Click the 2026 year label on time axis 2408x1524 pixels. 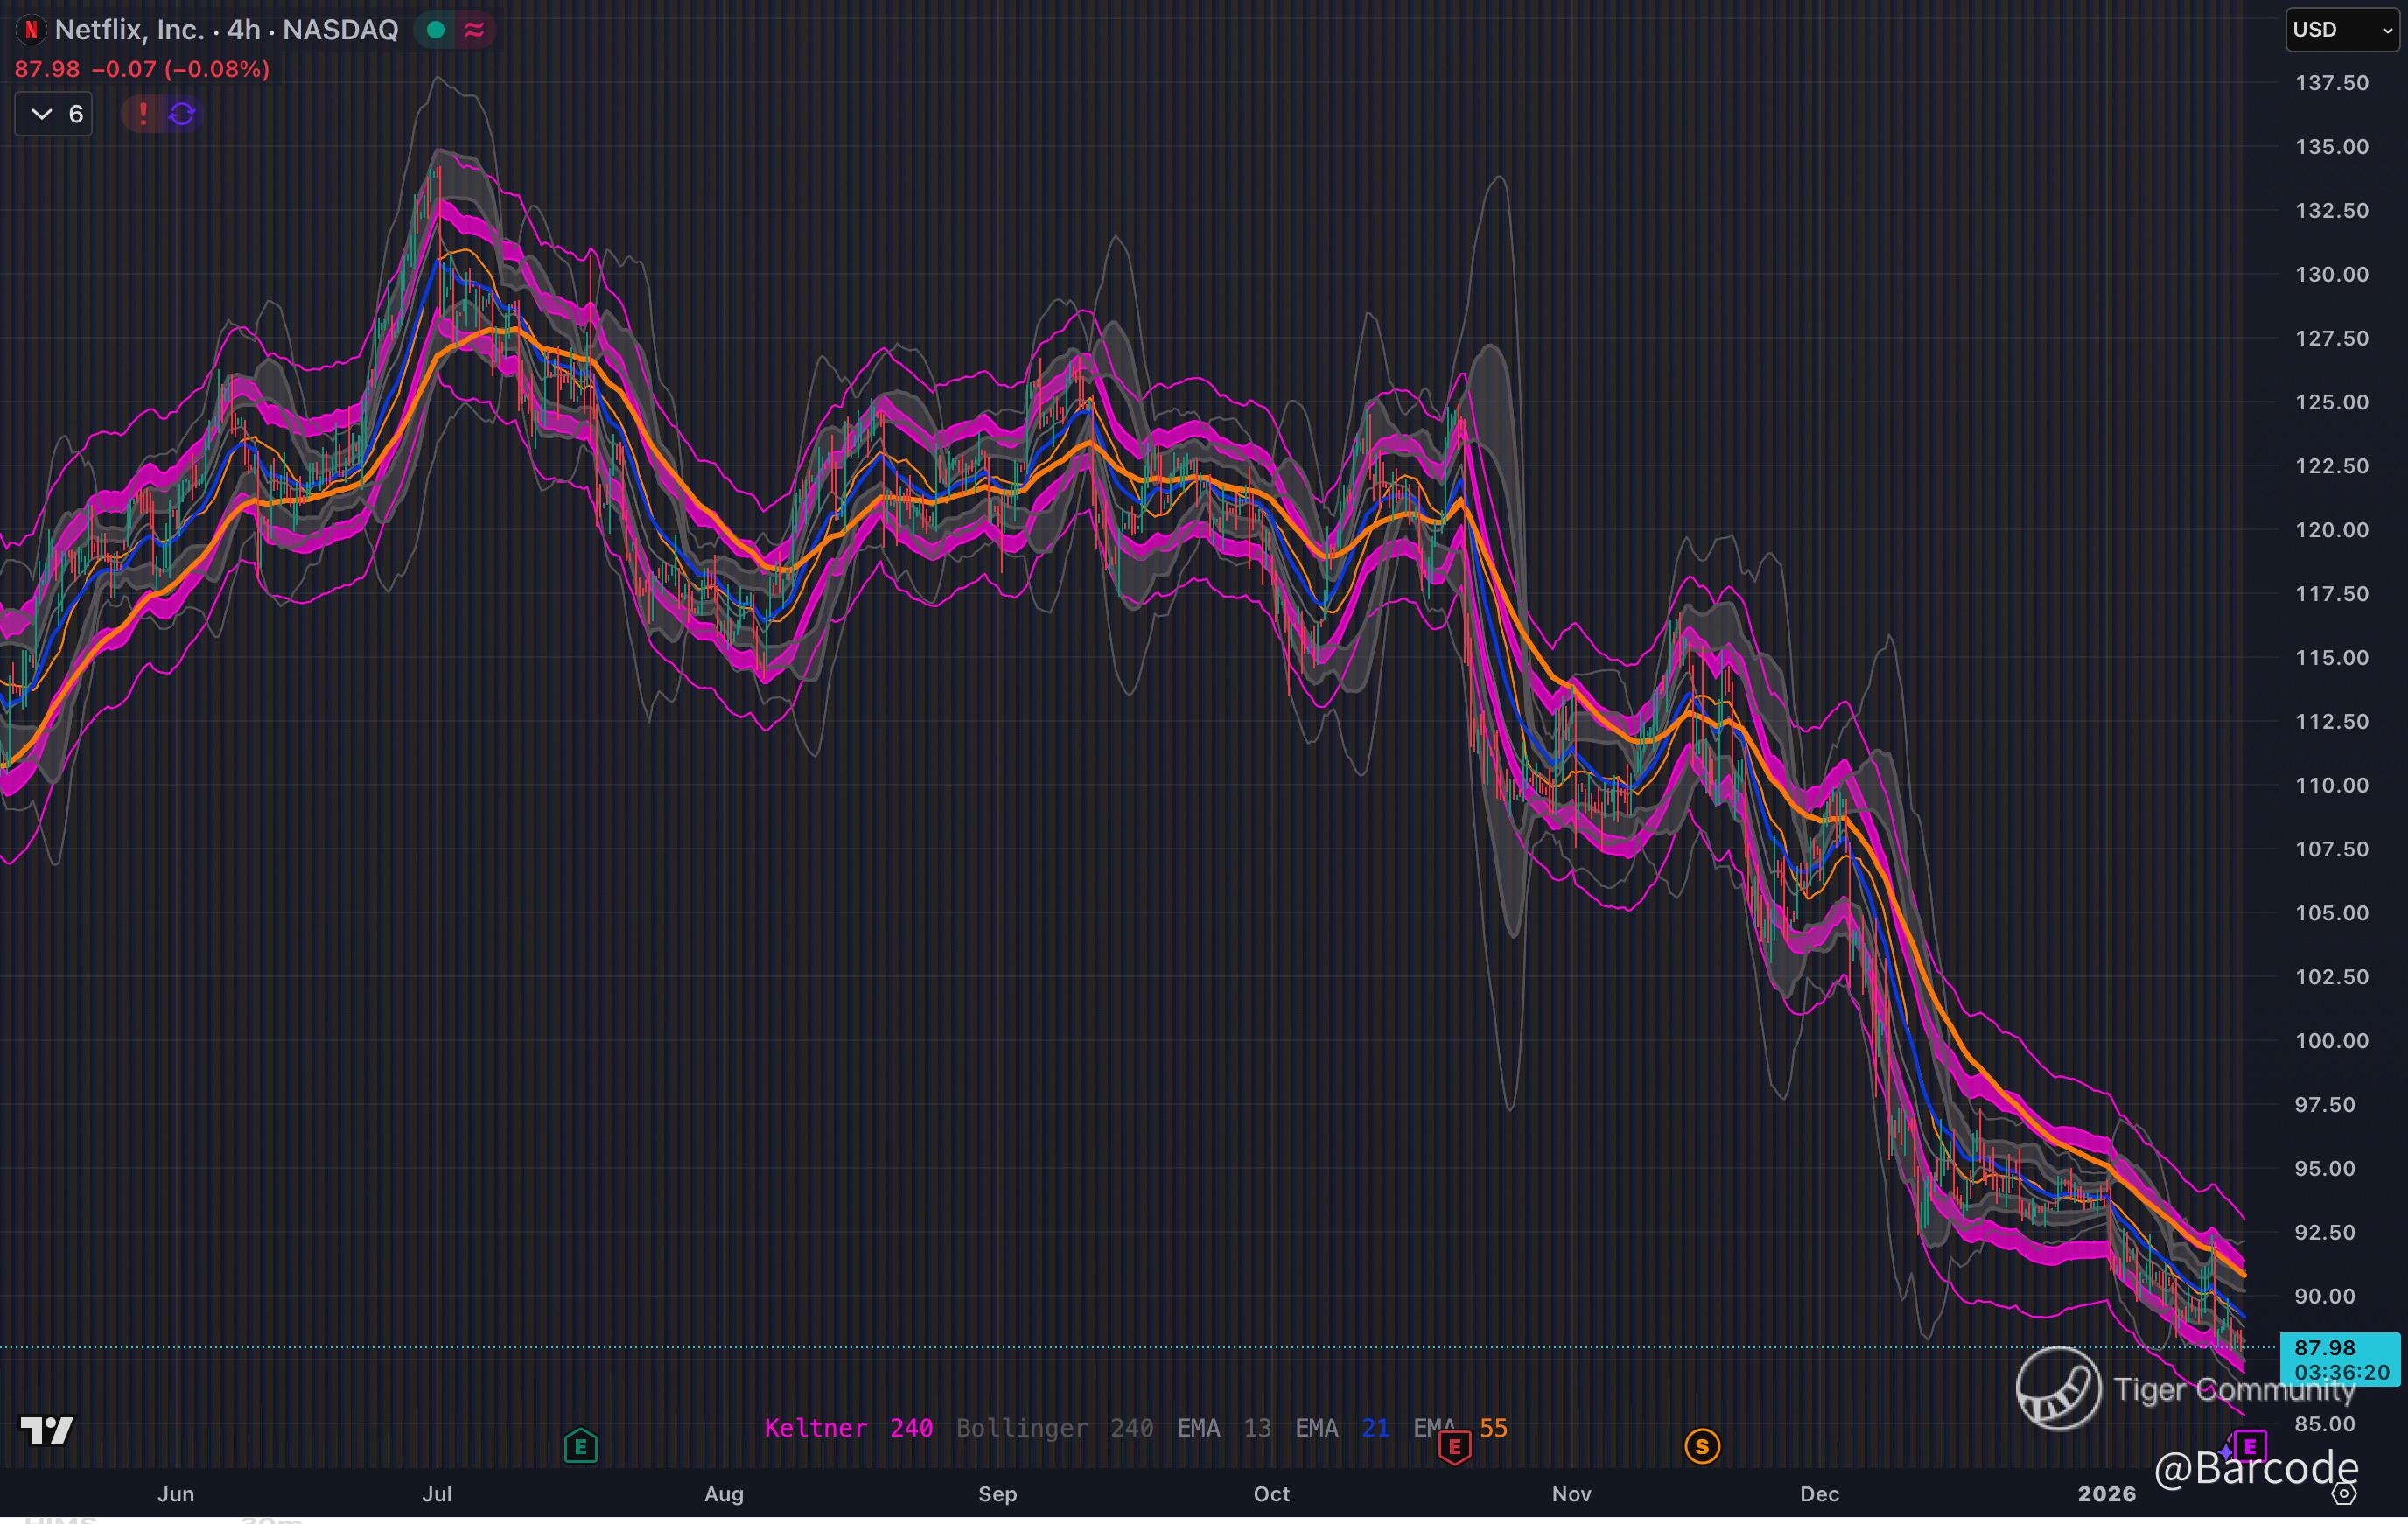2106,1494
